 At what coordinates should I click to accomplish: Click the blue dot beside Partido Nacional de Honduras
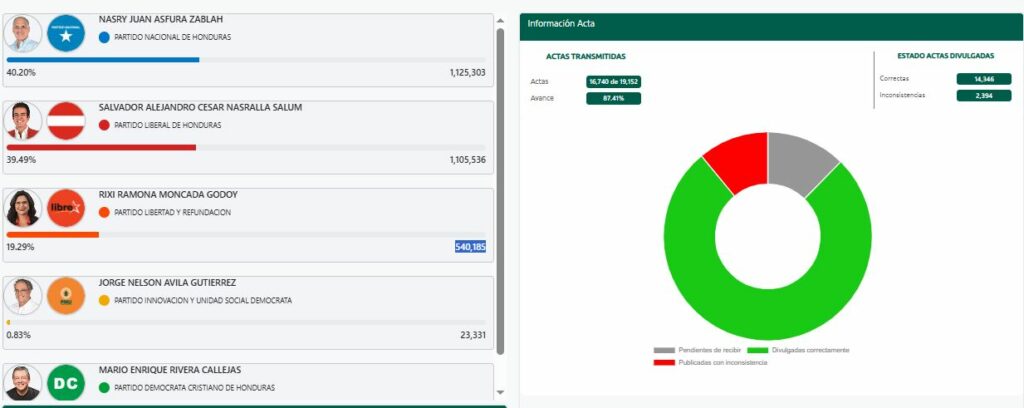105,37
